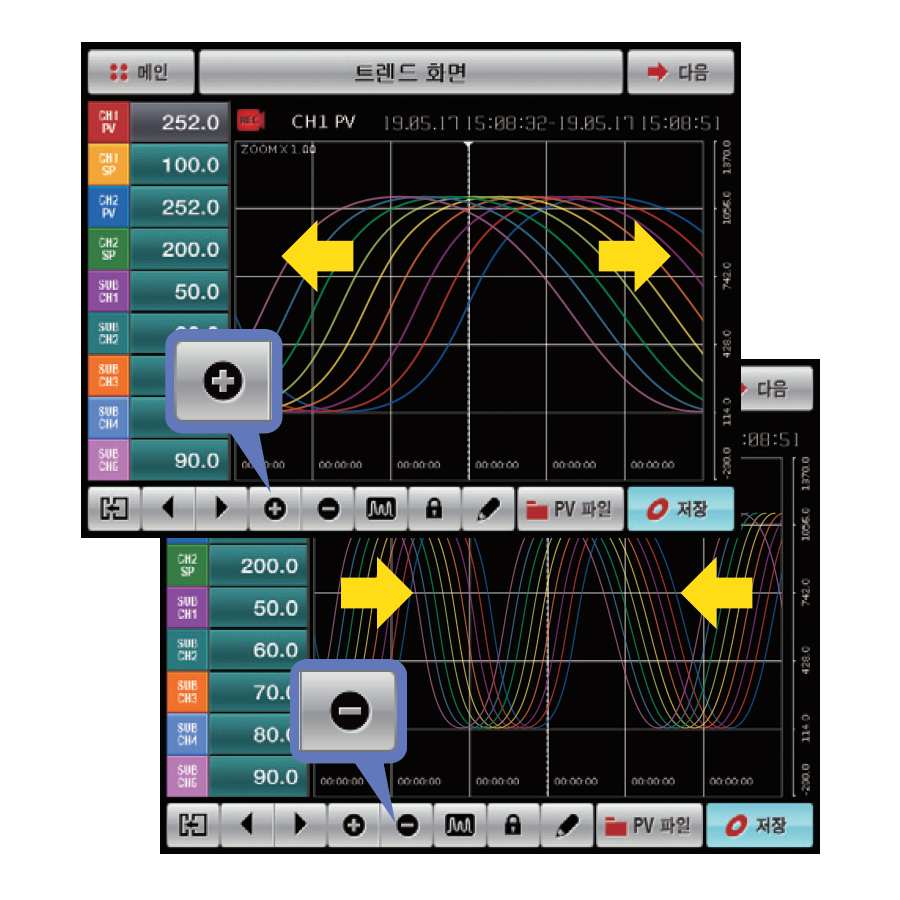Open PV 파일 in upper screen
This screenshot has width=900, height=900.
click(x=571, y=509)
